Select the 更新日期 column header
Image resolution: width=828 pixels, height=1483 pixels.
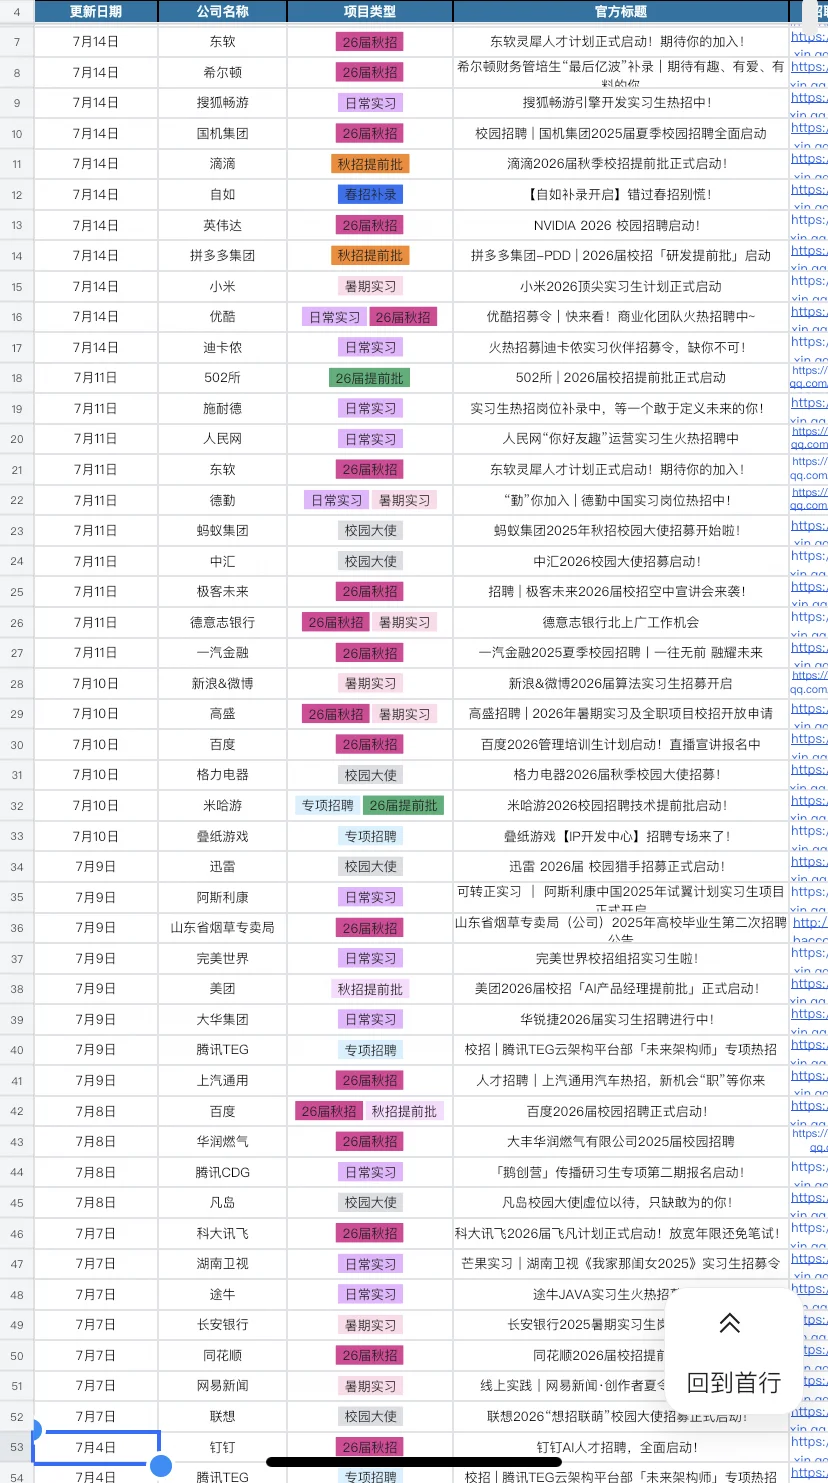[x=96, y=11]
